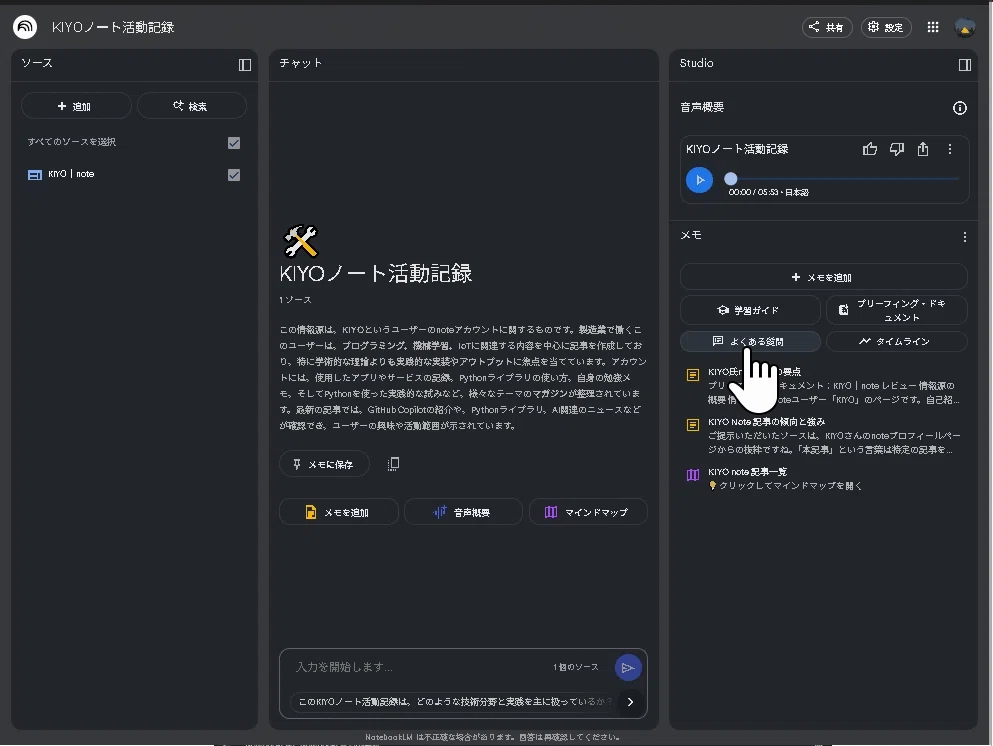
Task: Click the 音声概要 button in chat
Action: click(463, 512)
